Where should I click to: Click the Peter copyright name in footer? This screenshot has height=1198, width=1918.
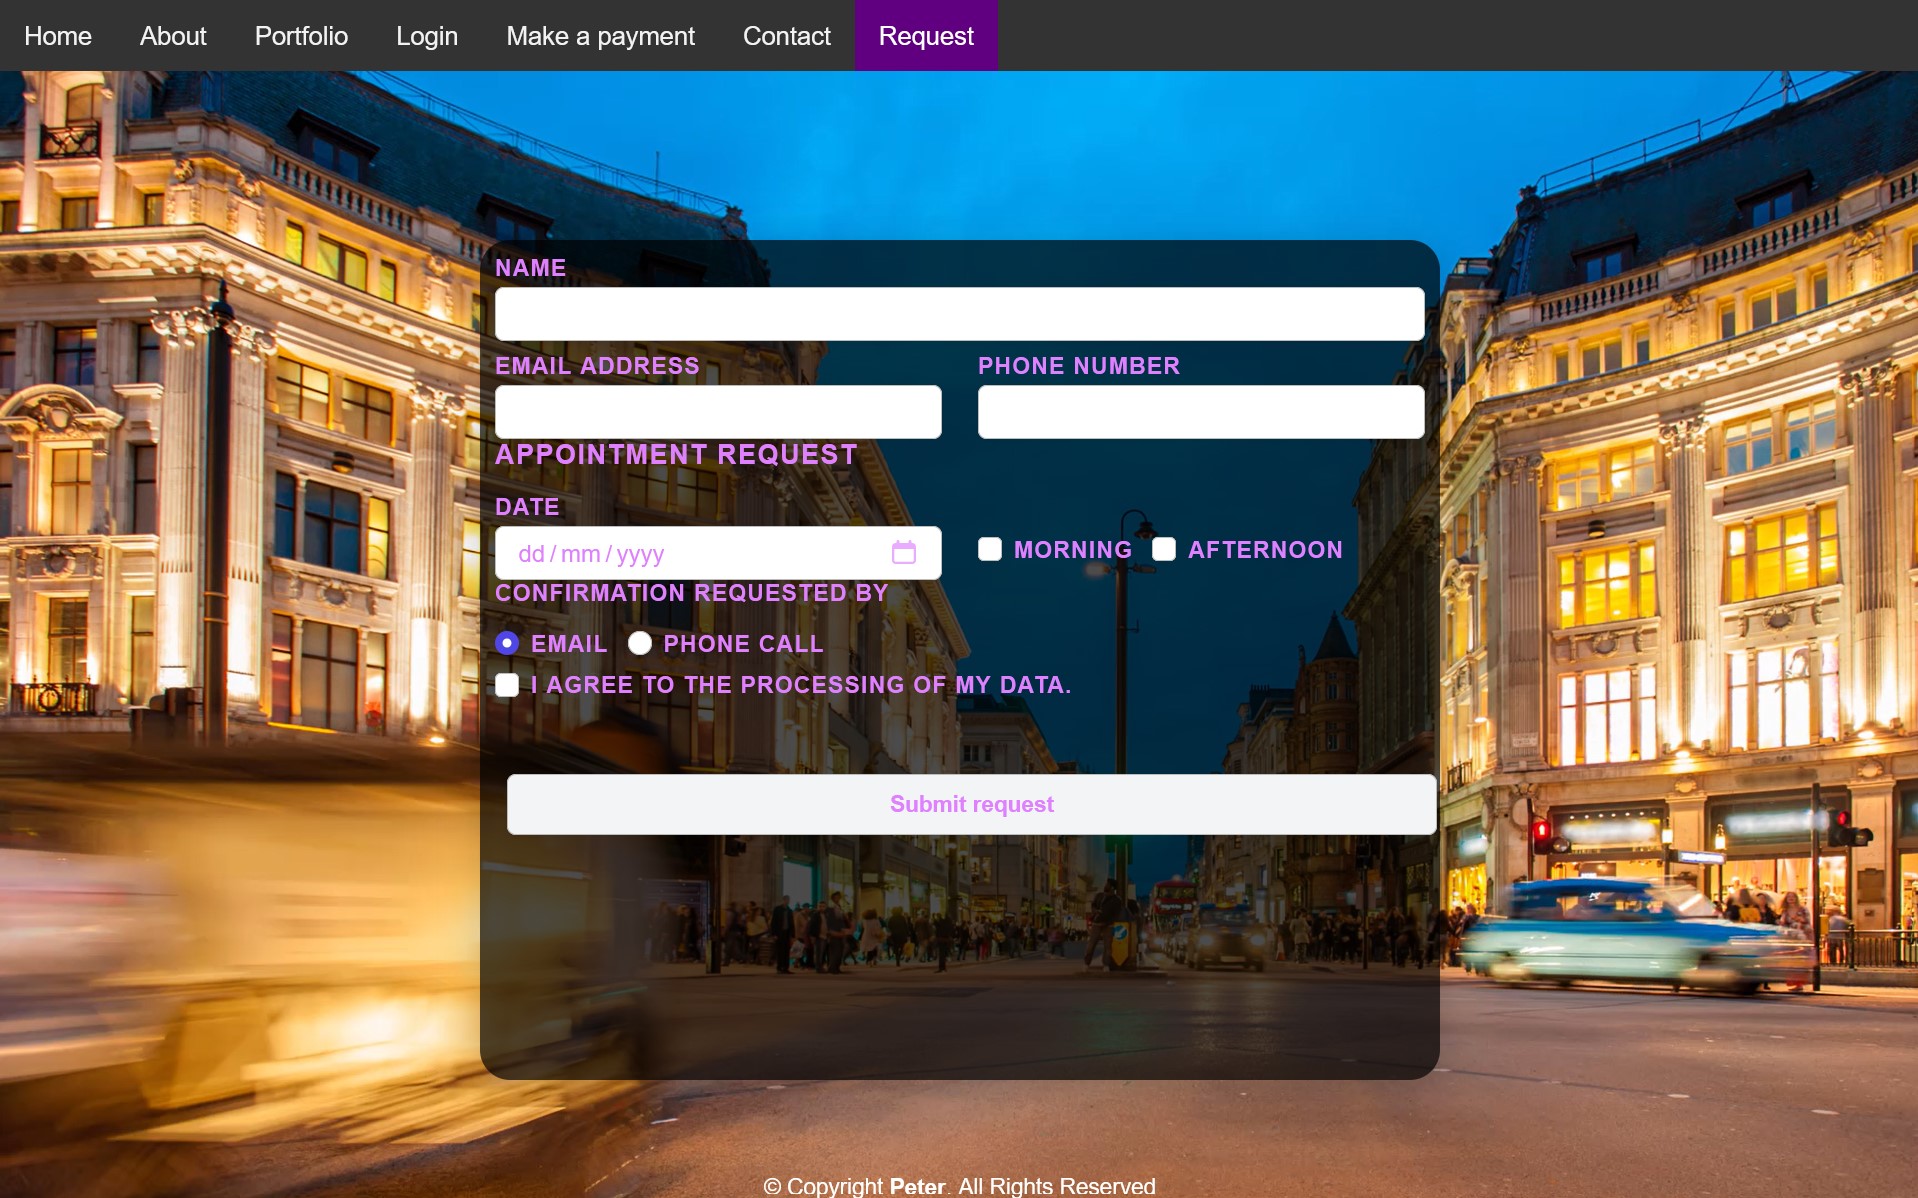(x=917, y=1186)
